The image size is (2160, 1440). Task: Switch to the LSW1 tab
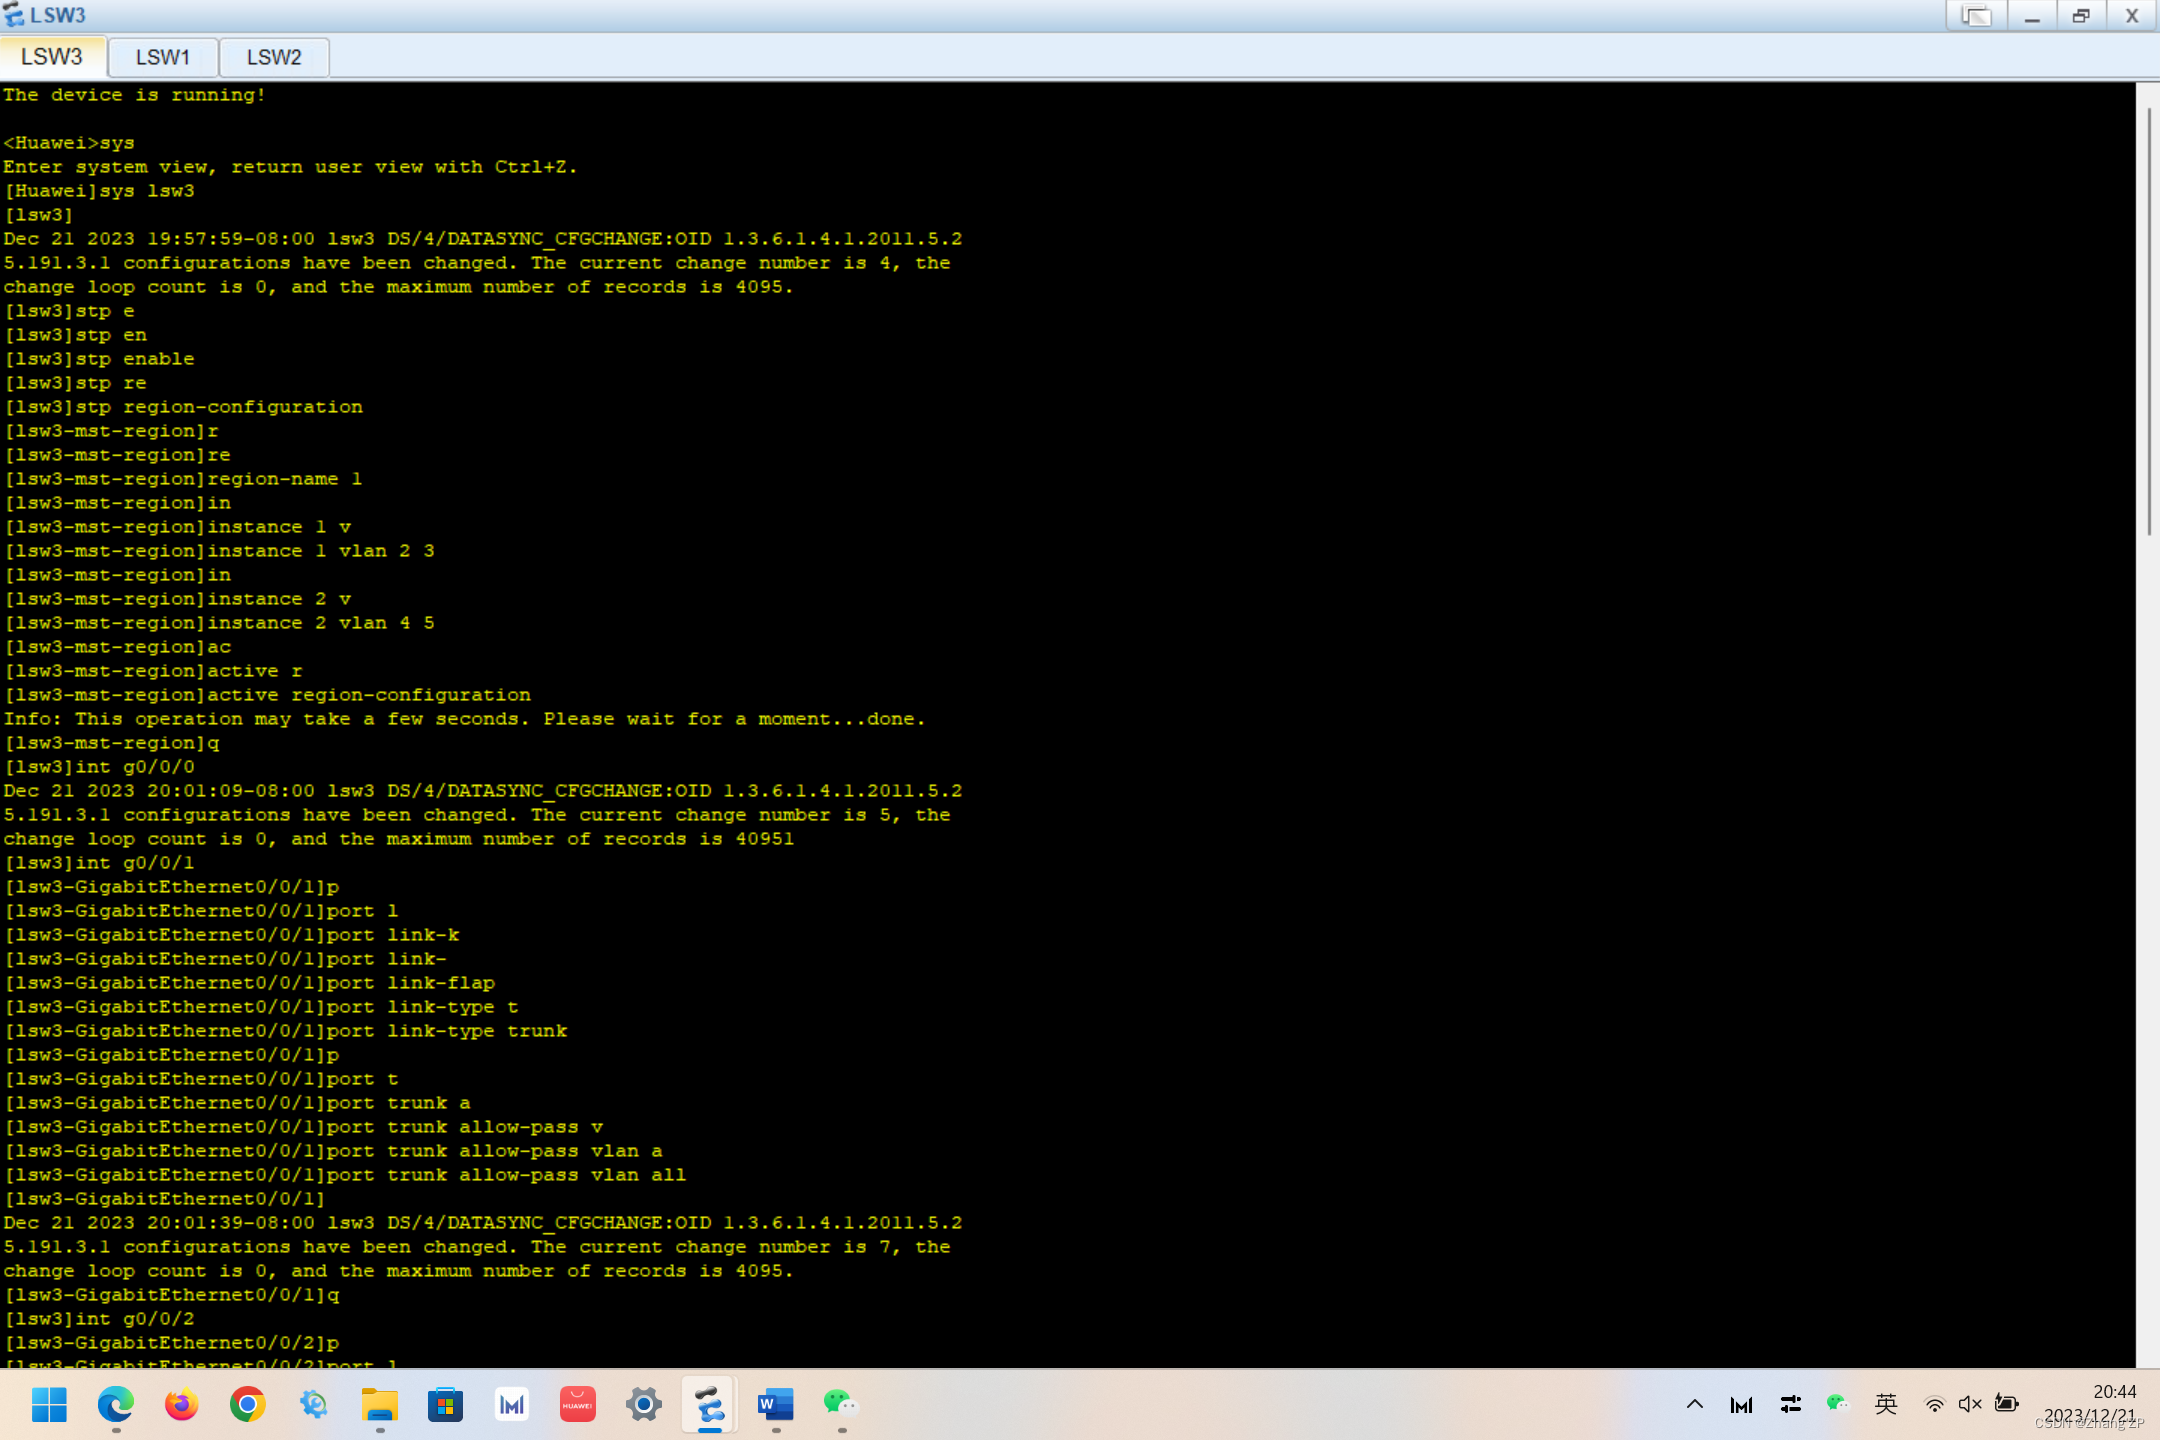pos(162,57)
